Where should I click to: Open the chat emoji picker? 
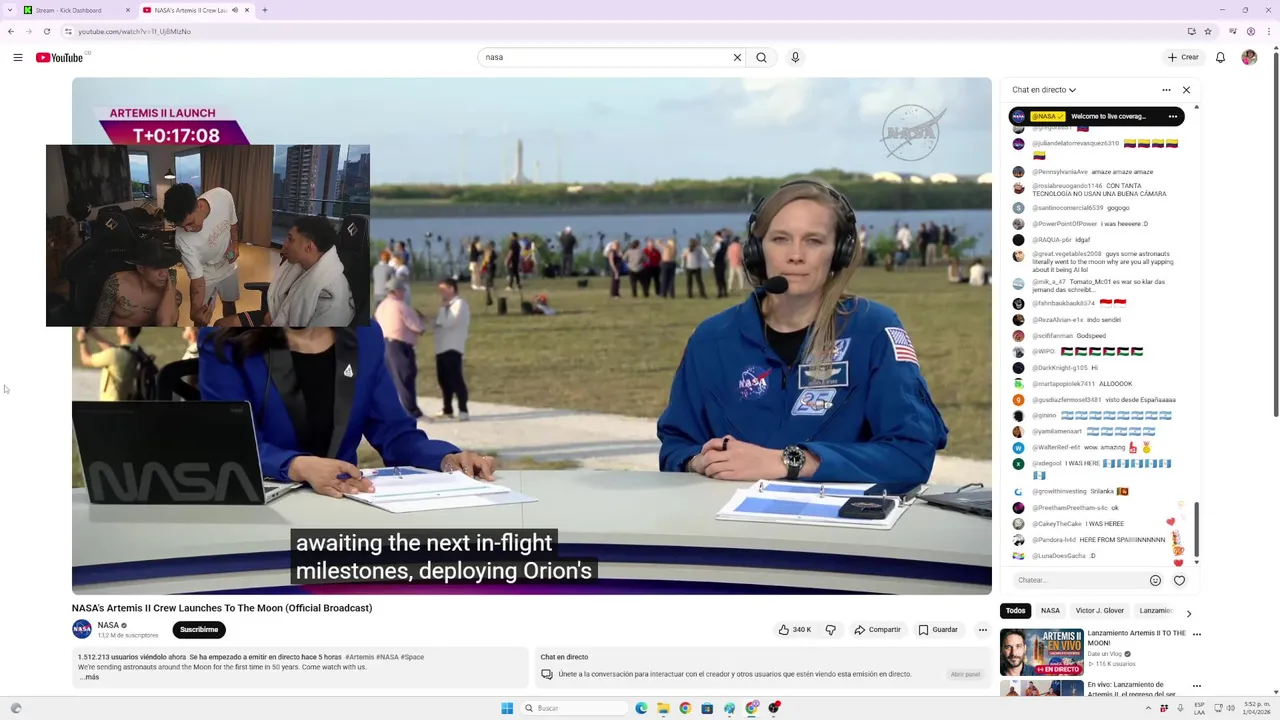coord(1155,580)
